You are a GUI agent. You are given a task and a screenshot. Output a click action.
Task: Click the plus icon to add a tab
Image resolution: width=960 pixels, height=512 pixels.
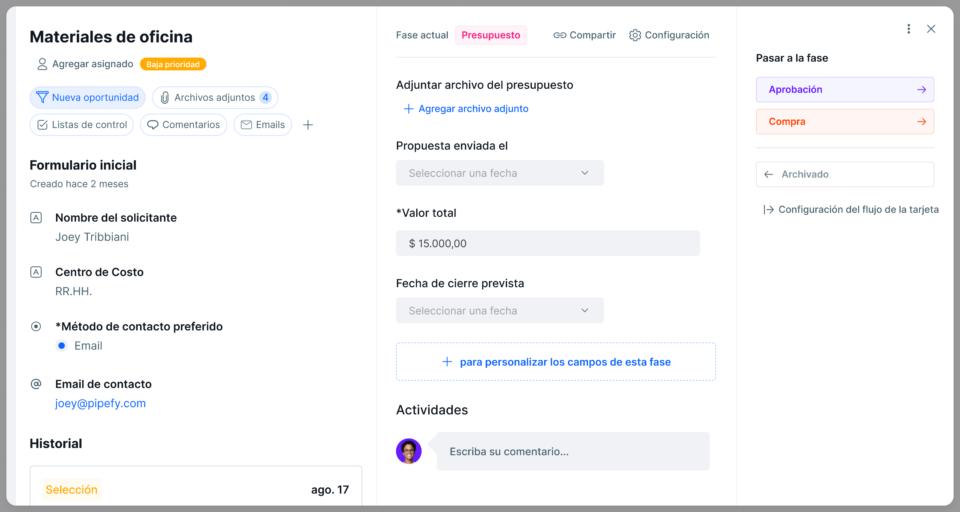coord(308,125)
